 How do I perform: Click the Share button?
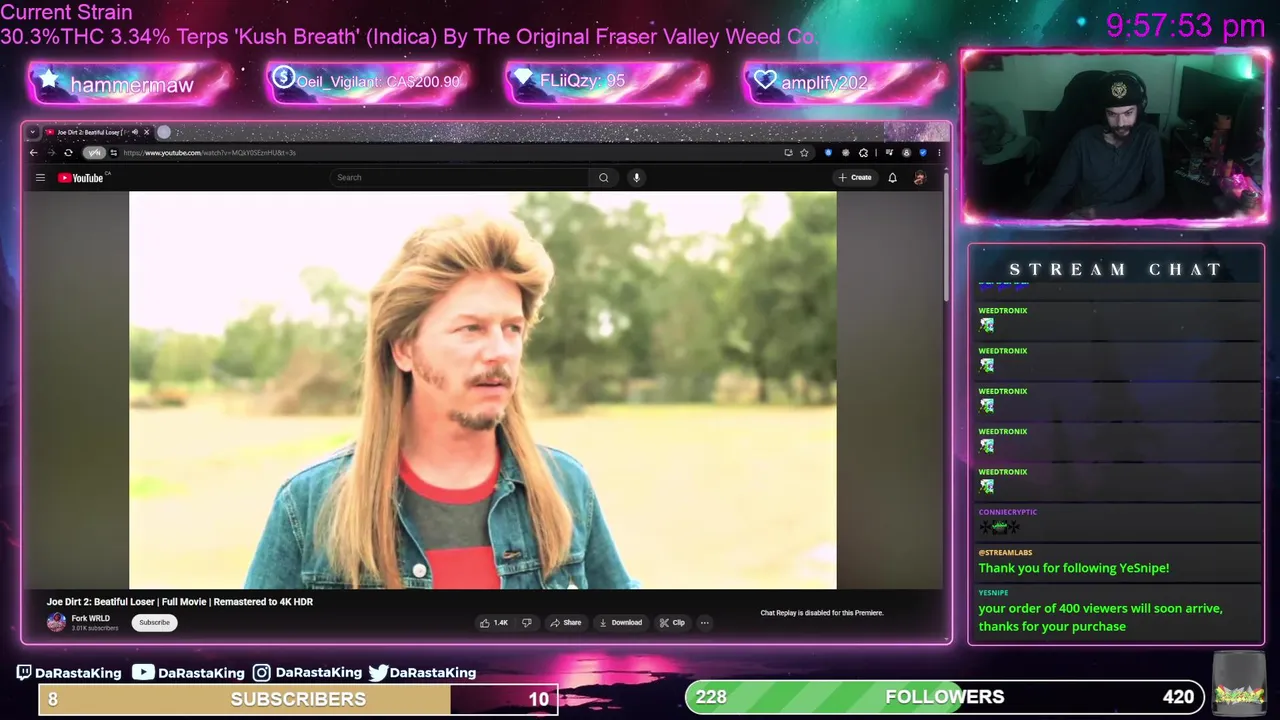pos(565,623)
